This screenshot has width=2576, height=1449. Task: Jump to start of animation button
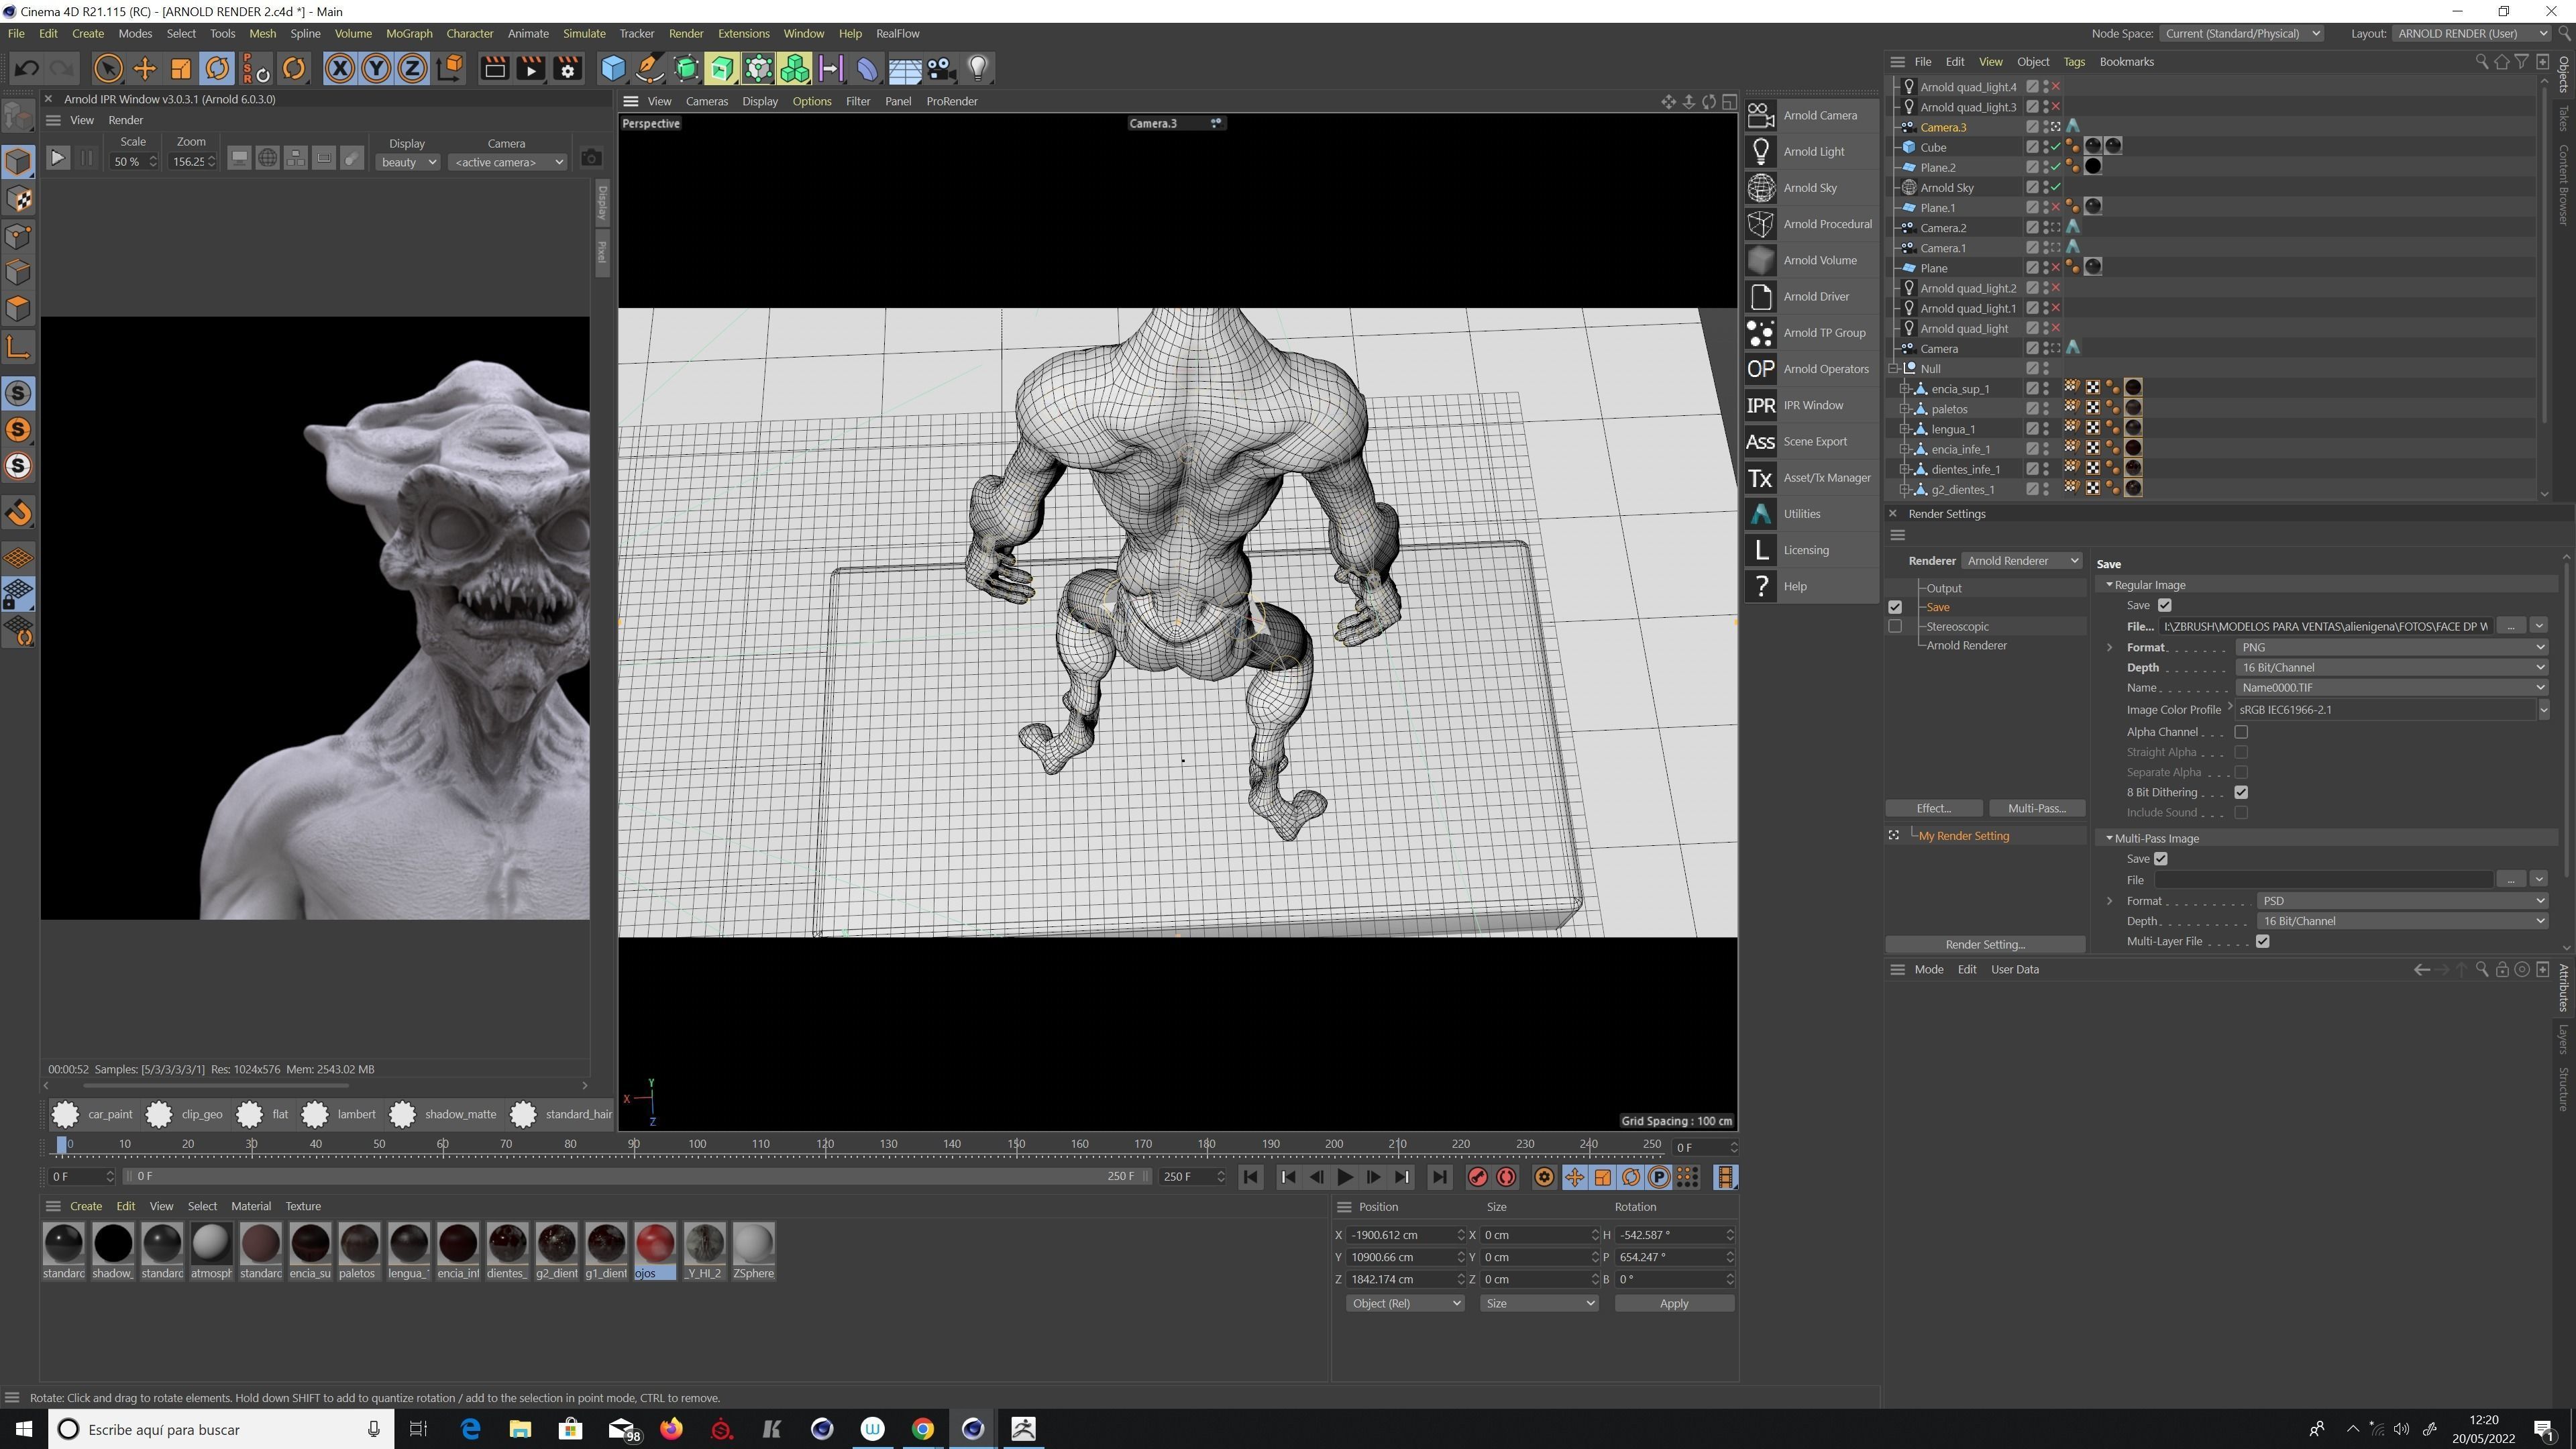[x=1250, y=1177]
